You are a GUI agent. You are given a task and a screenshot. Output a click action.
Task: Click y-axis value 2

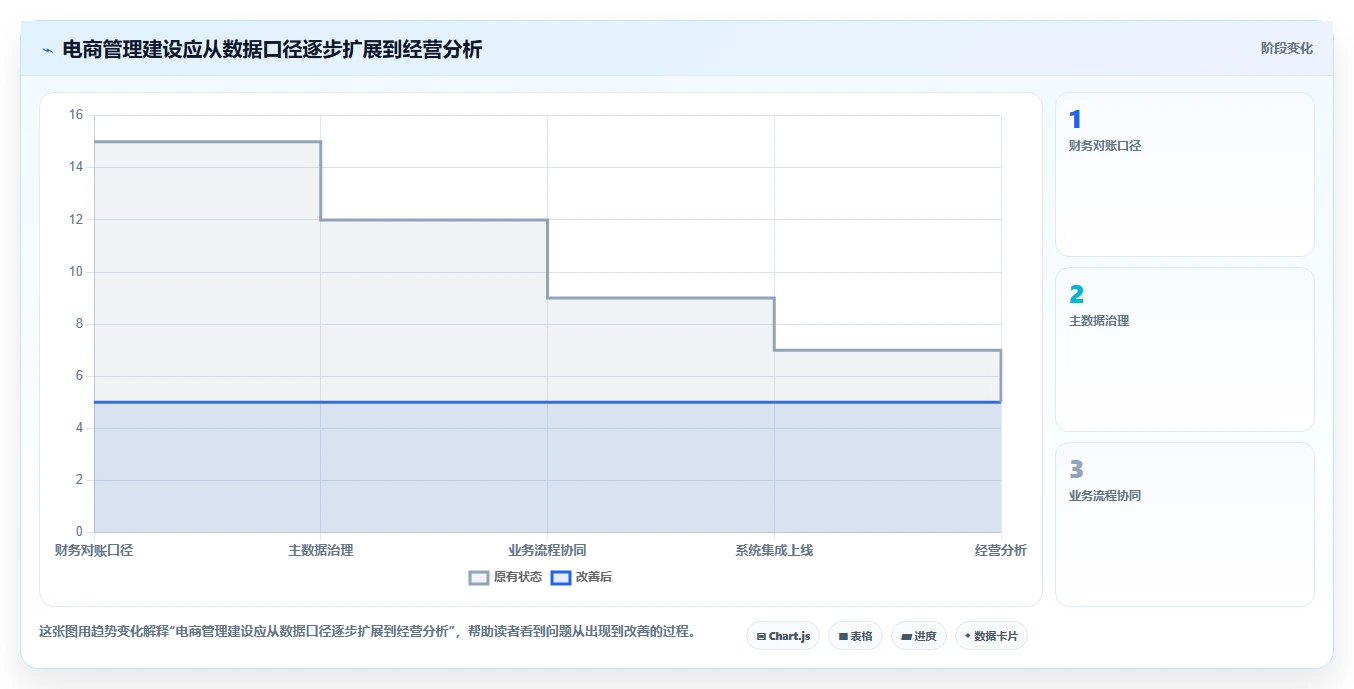click(80, 480)
